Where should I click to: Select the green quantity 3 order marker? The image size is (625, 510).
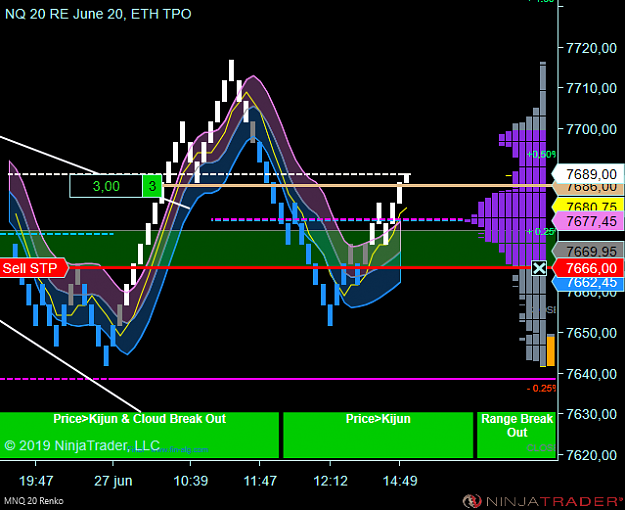(x=152, y=186)
